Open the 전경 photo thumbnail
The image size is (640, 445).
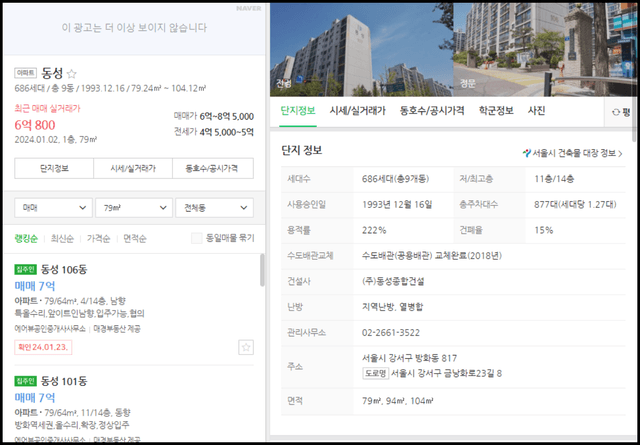(x=362, y=50)
